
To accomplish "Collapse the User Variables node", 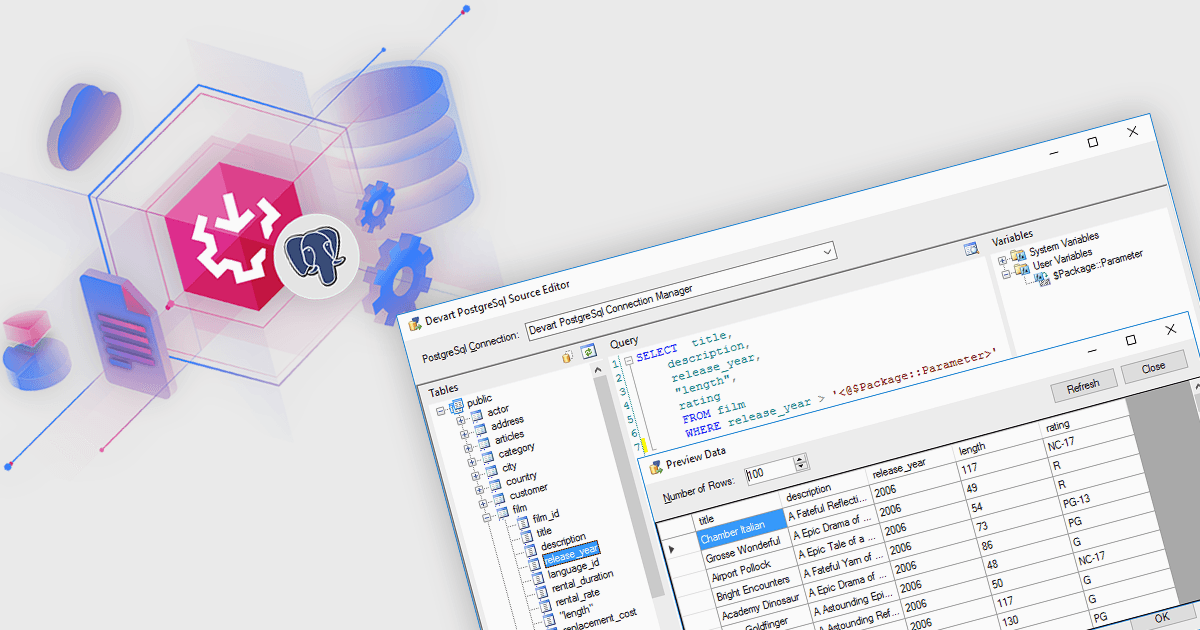I will tap(1006, 272).
